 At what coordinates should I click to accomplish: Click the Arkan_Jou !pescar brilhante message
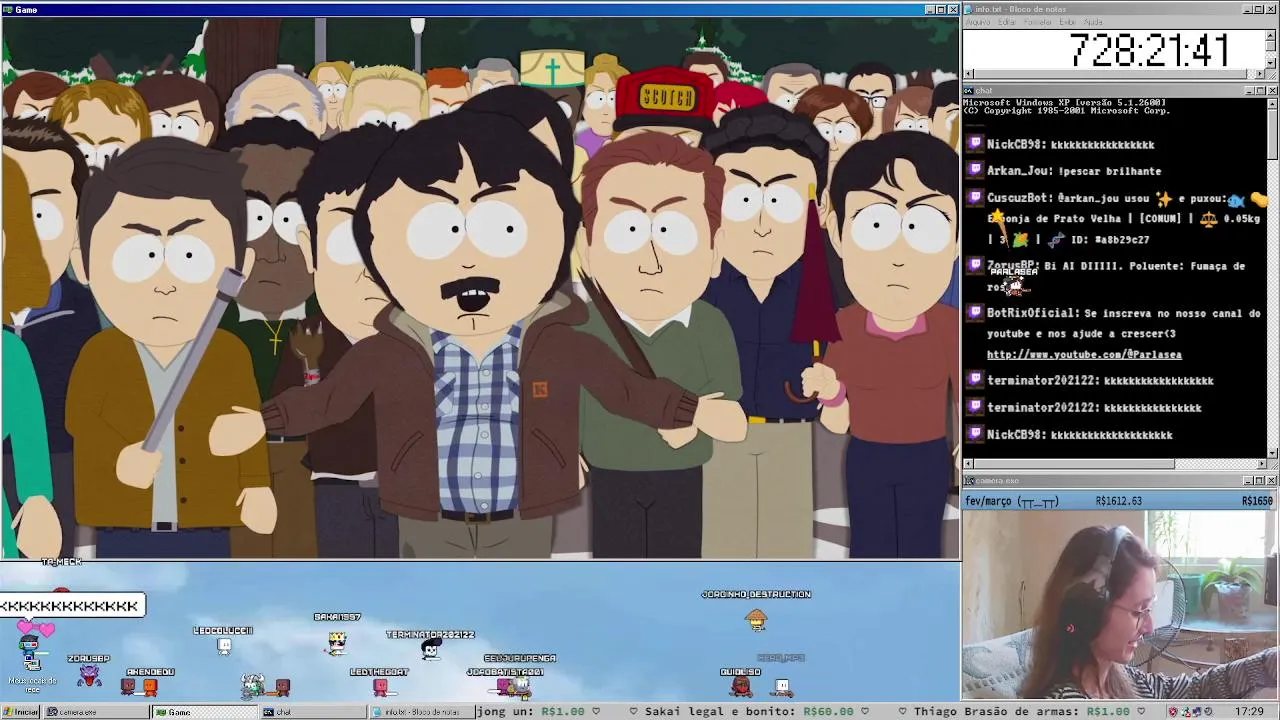1074,171
